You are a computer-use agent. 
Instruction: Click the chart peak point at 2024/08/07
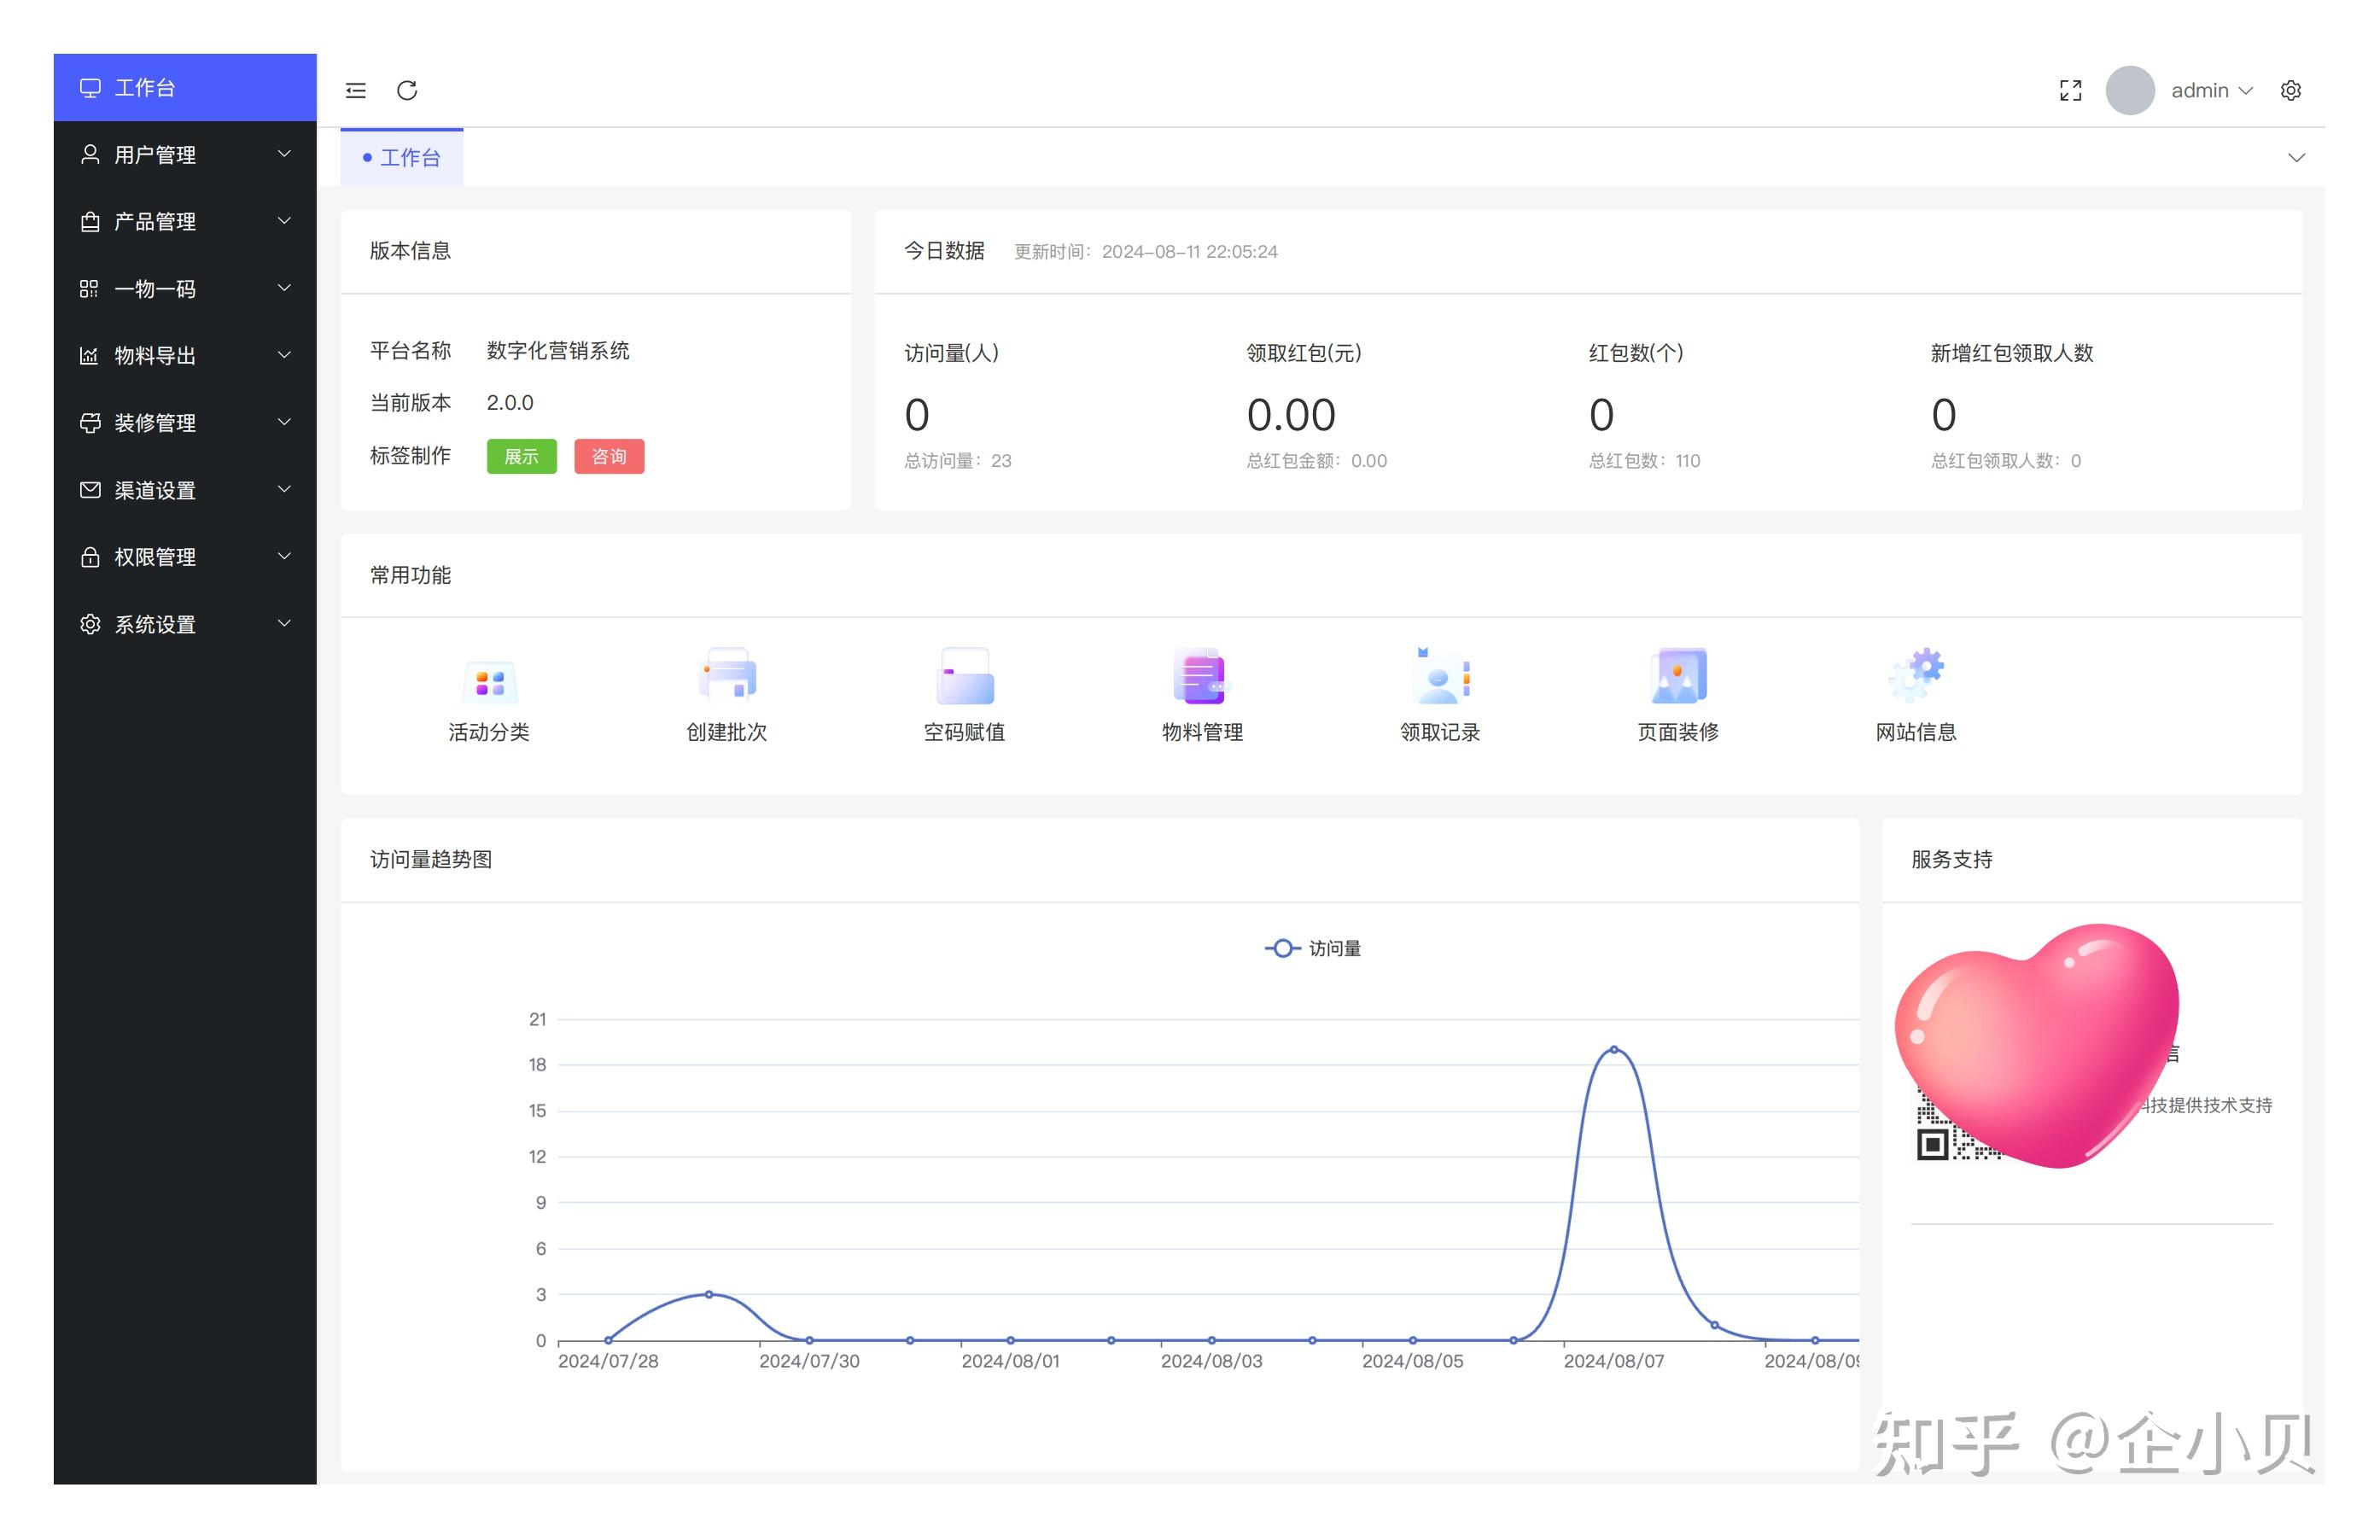(x=1613, y=1050)
